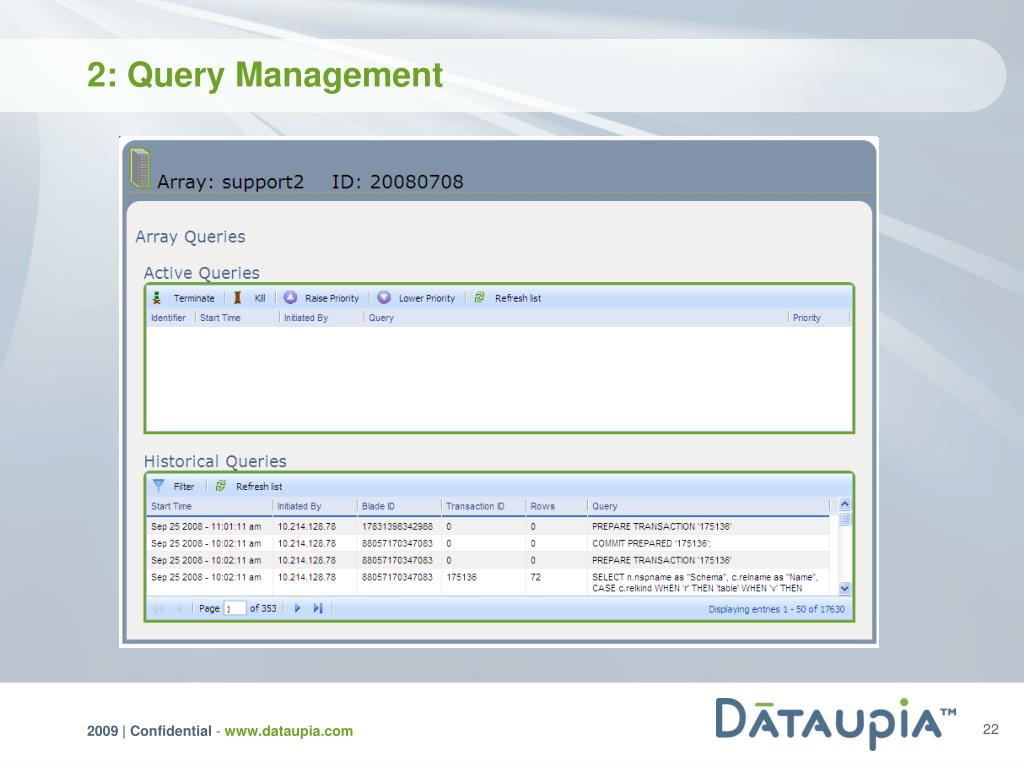Screen dimensions: 1024x768
Task: Click the server array icon near support2
Action: pos(140,168)
